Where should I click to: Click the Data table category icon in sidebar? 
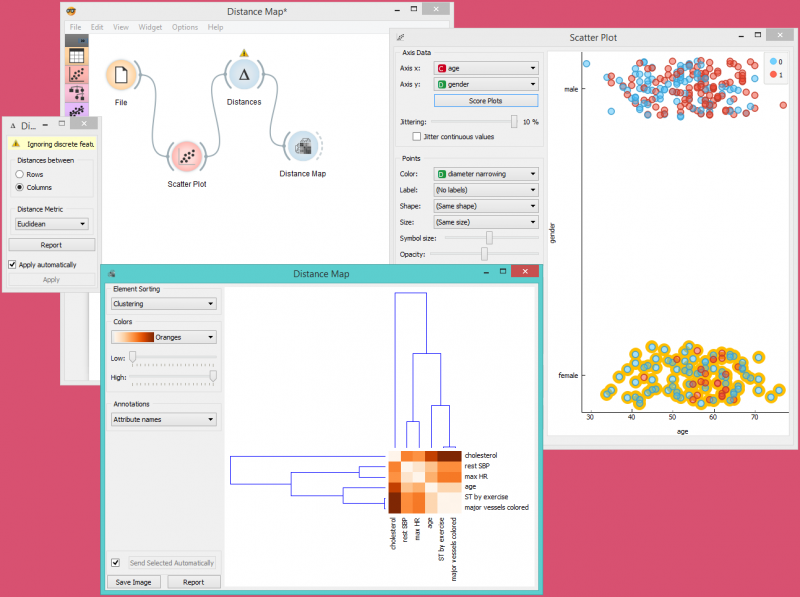point(76,55)
